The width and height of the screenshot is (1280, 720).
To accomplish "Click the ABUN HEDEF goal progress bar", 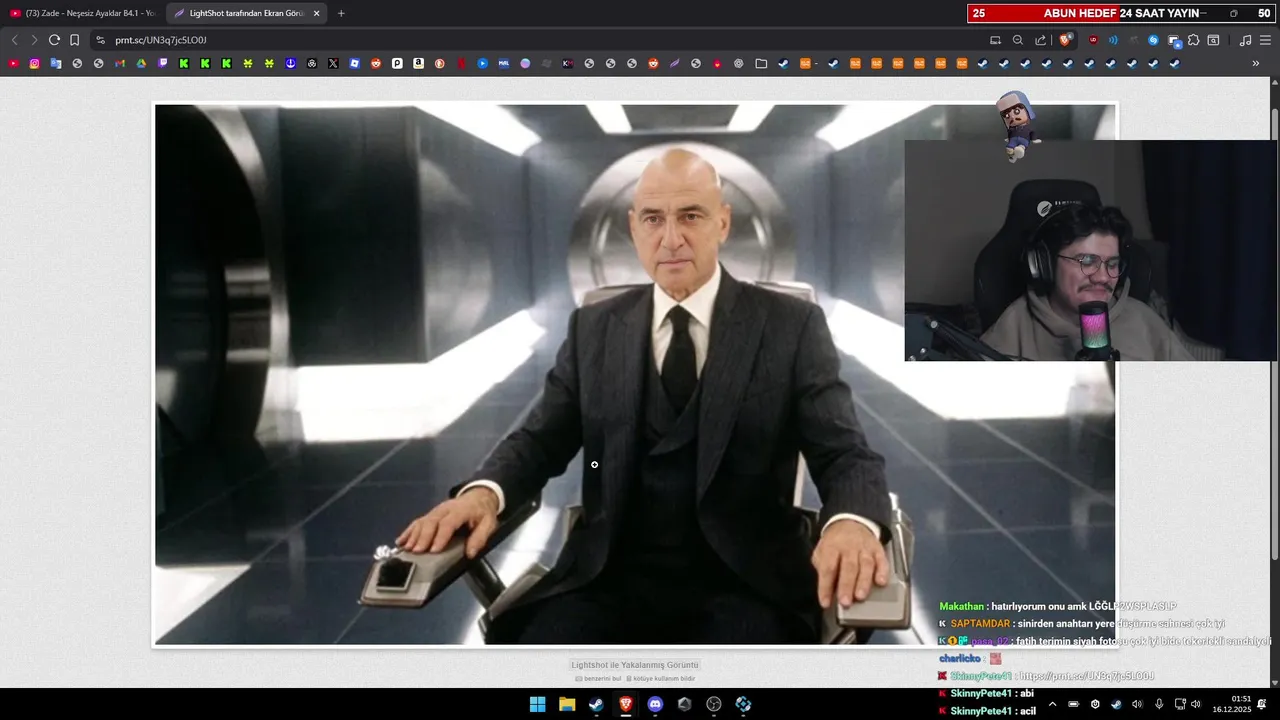I will point(1120,13).
